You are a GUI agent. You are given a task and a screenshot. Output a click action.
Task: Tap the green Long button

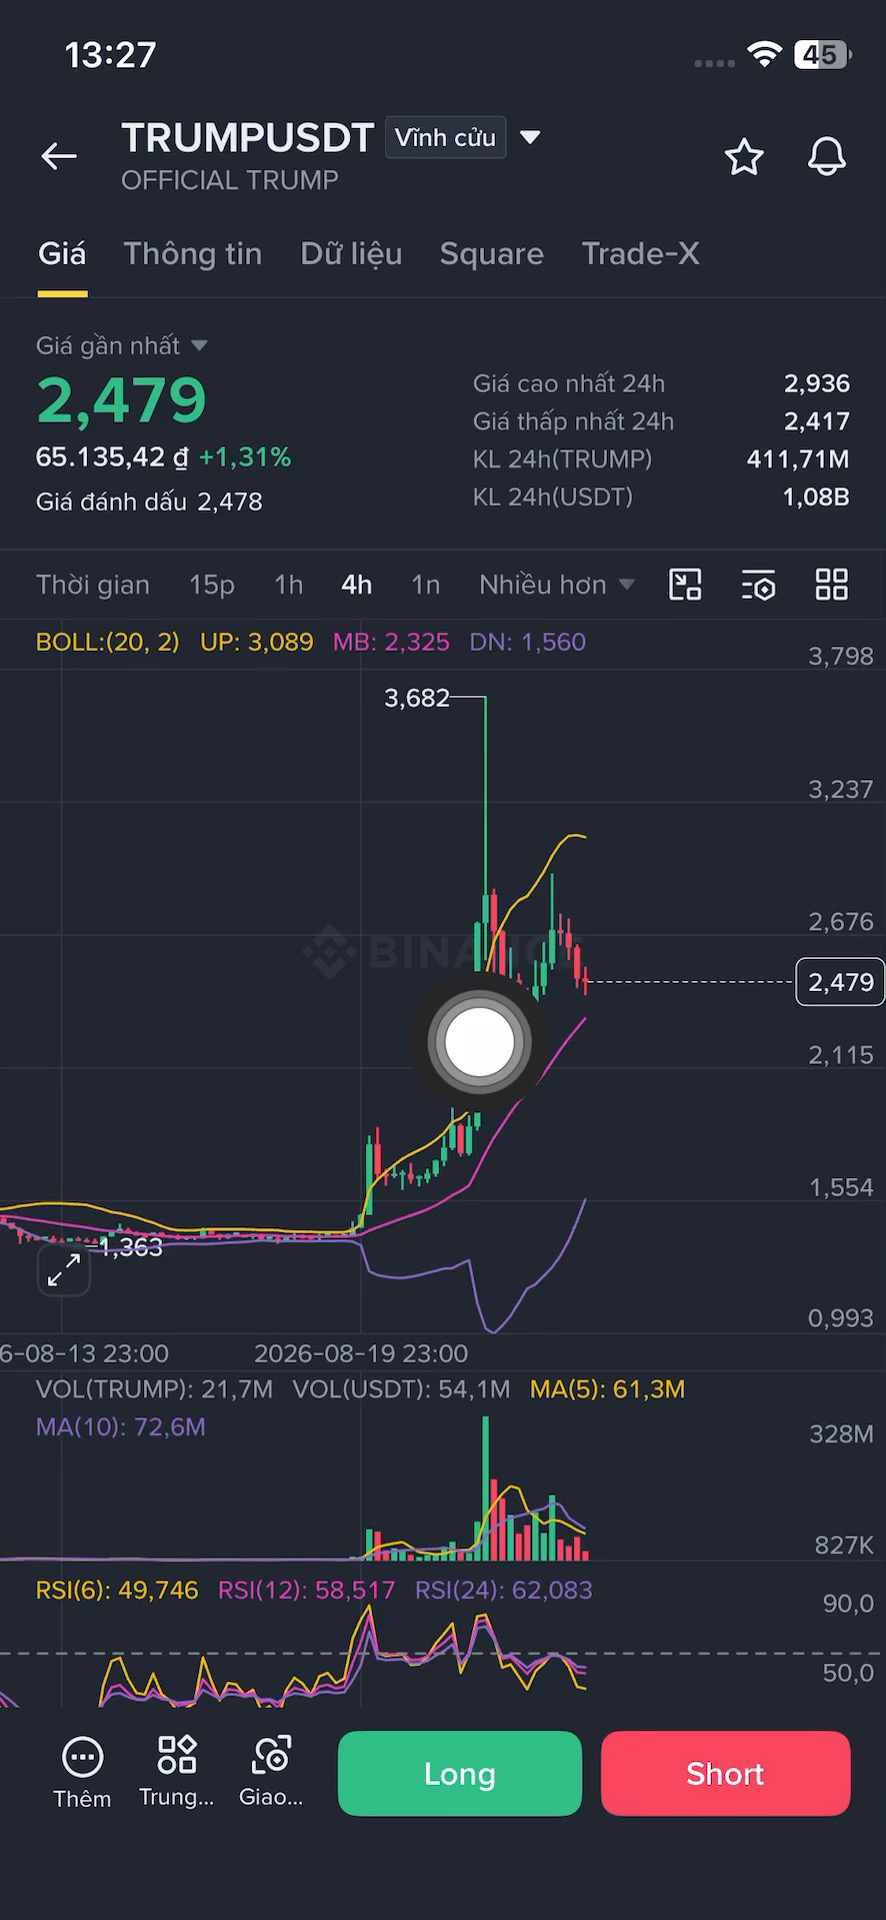pos(460,1773)
